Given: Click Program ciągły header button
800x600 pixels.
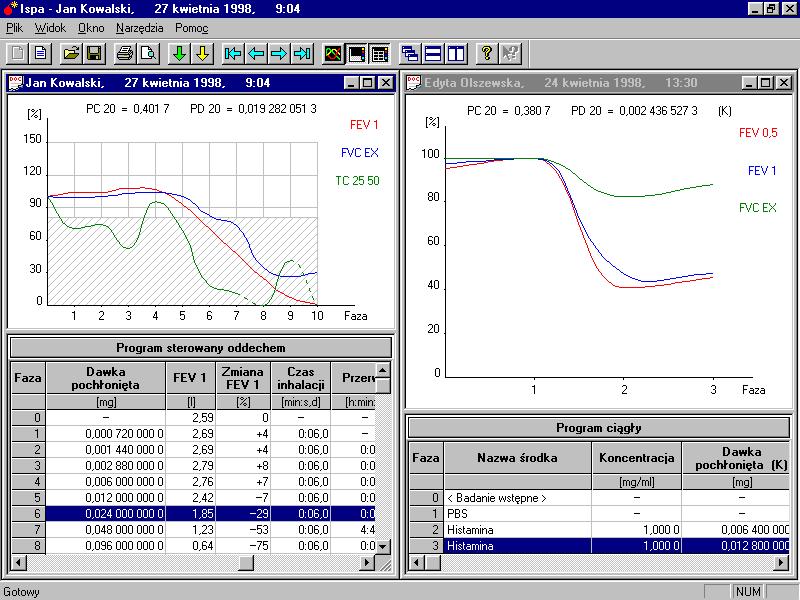Looking at the screenshot, I should [598, 428].
